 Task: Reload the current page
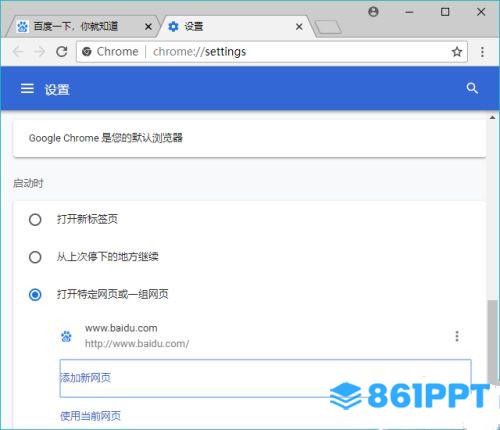[62, 51]
